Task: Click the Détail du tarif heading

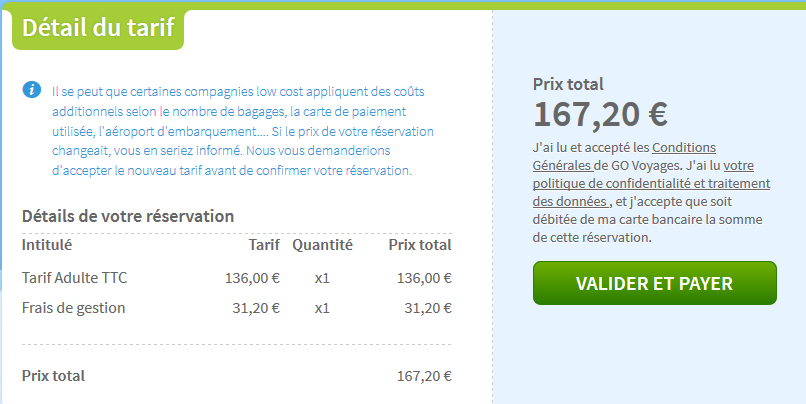Action: (98, 26)
